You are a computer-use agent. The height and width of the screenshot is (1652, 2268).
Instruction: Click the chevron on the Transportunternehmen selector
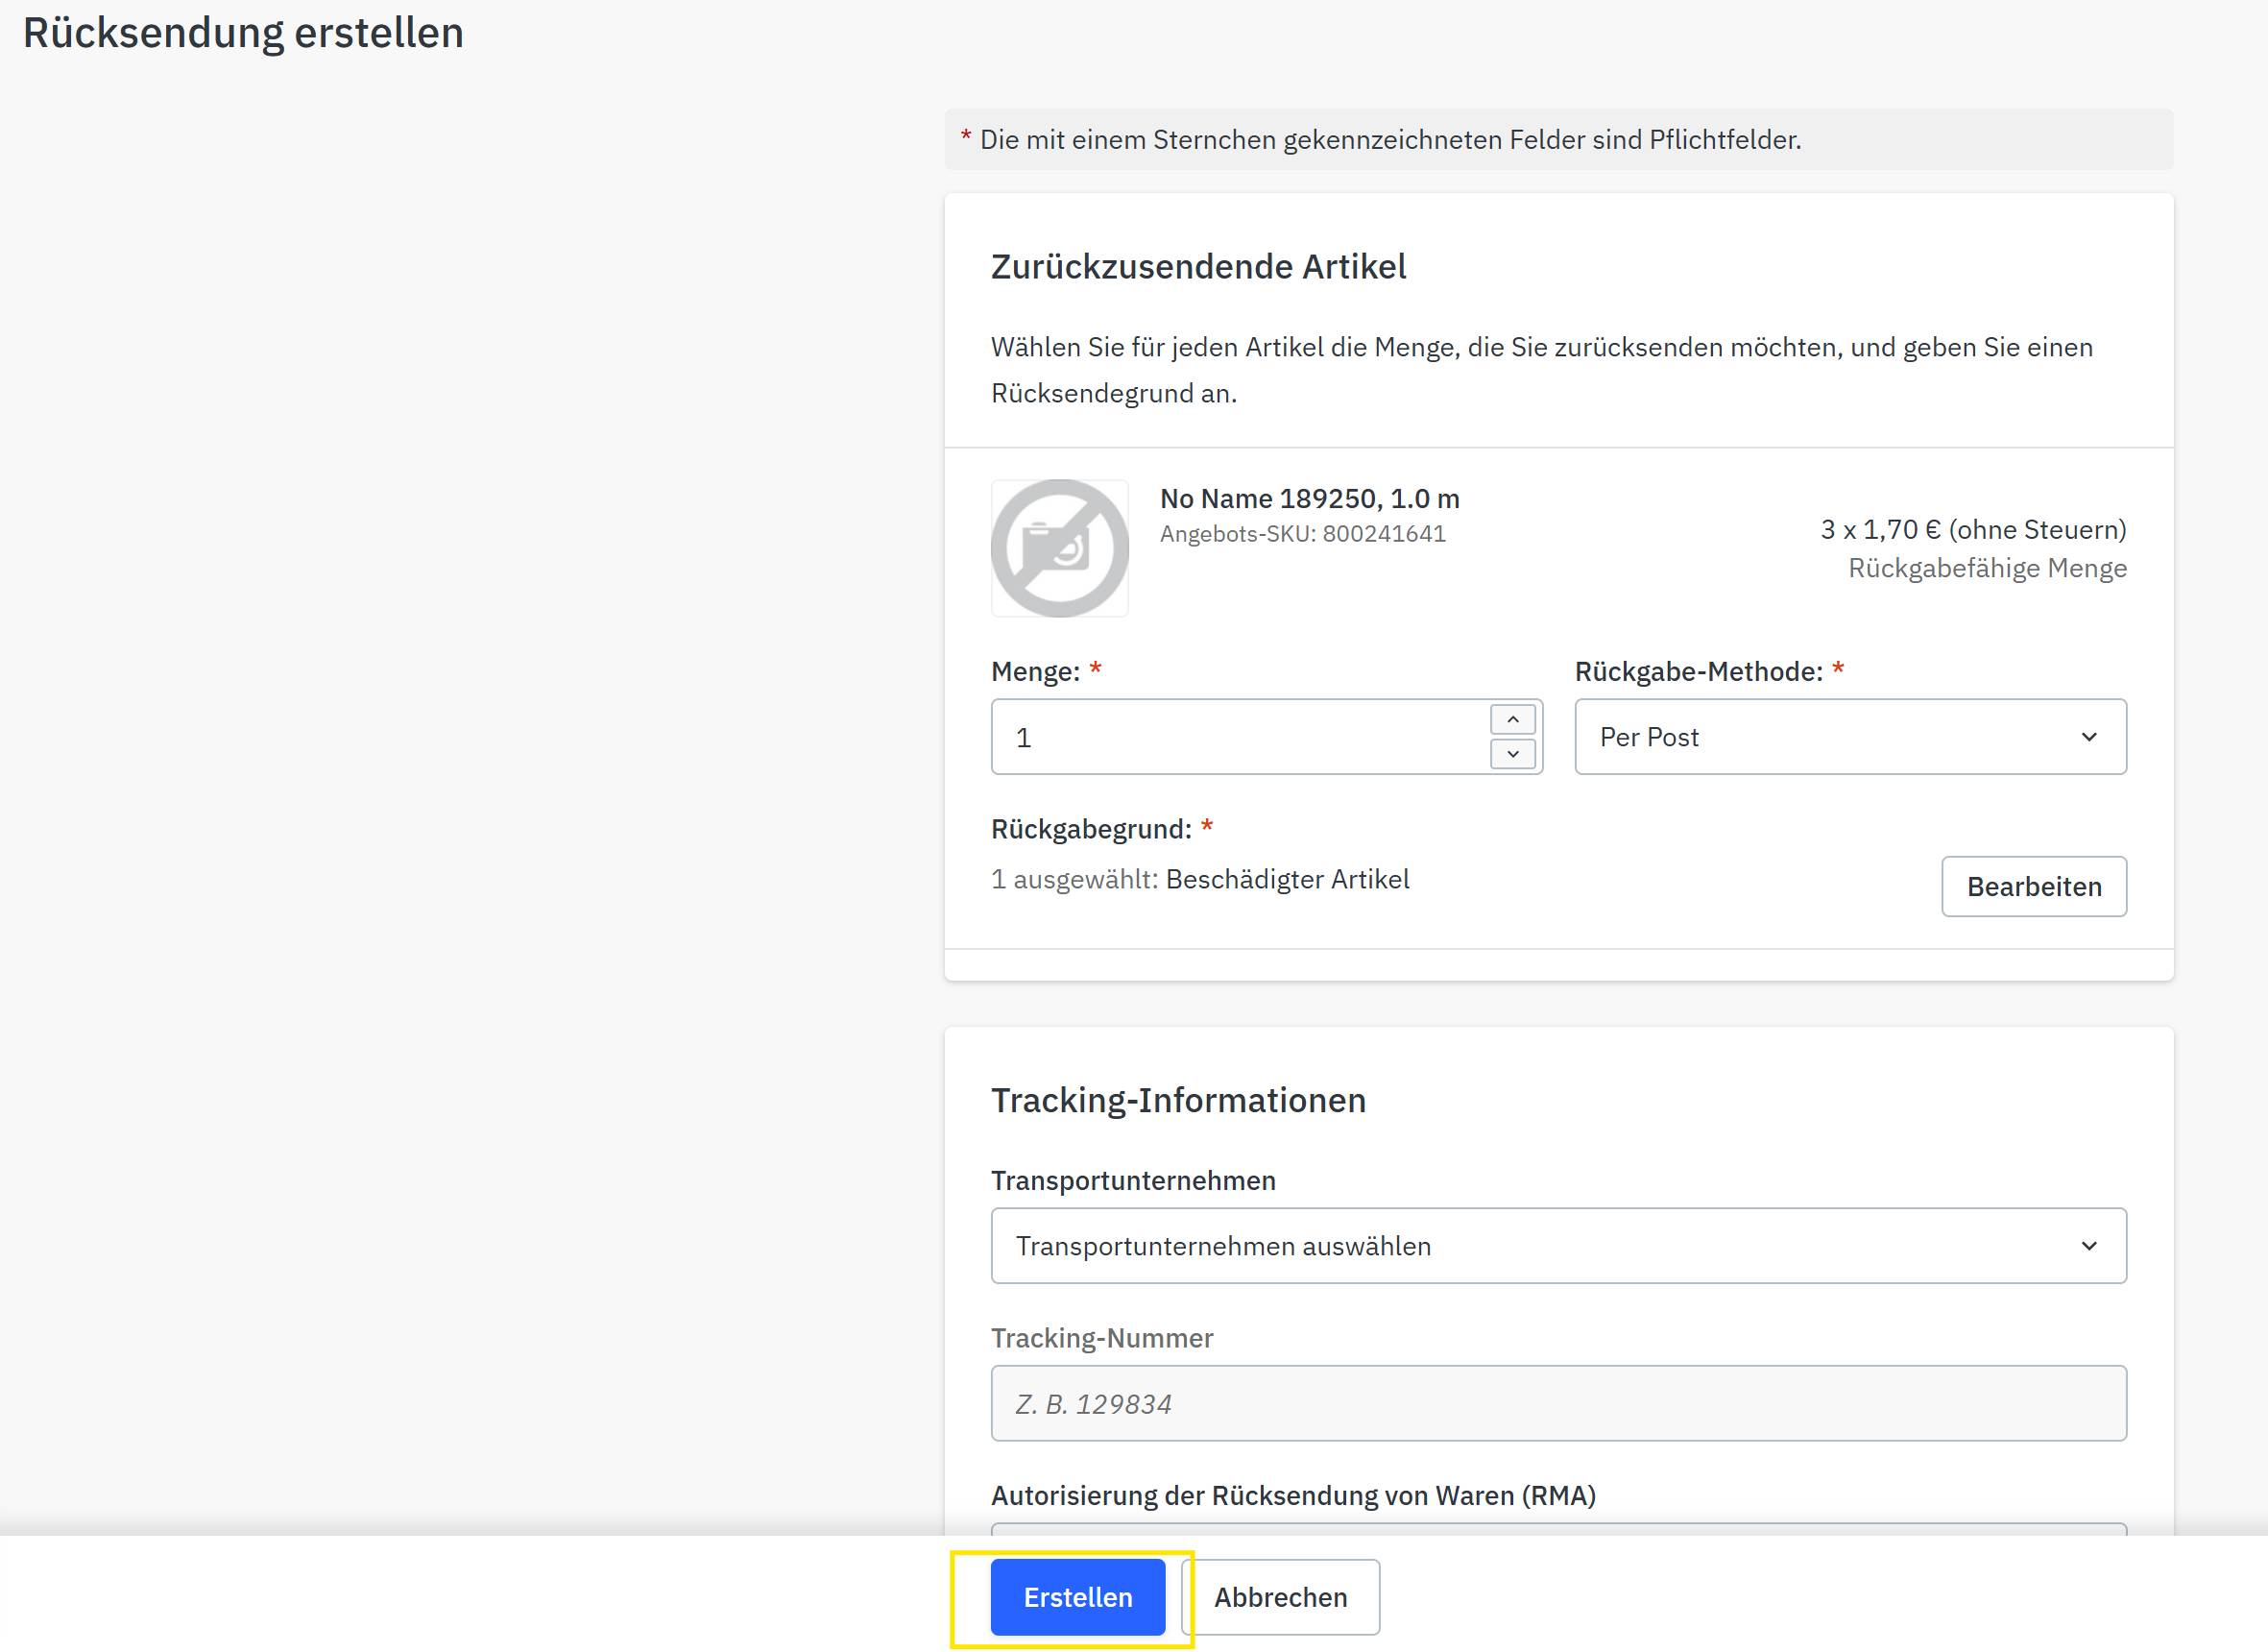pyautogui.click(x=2089, y=1246)
